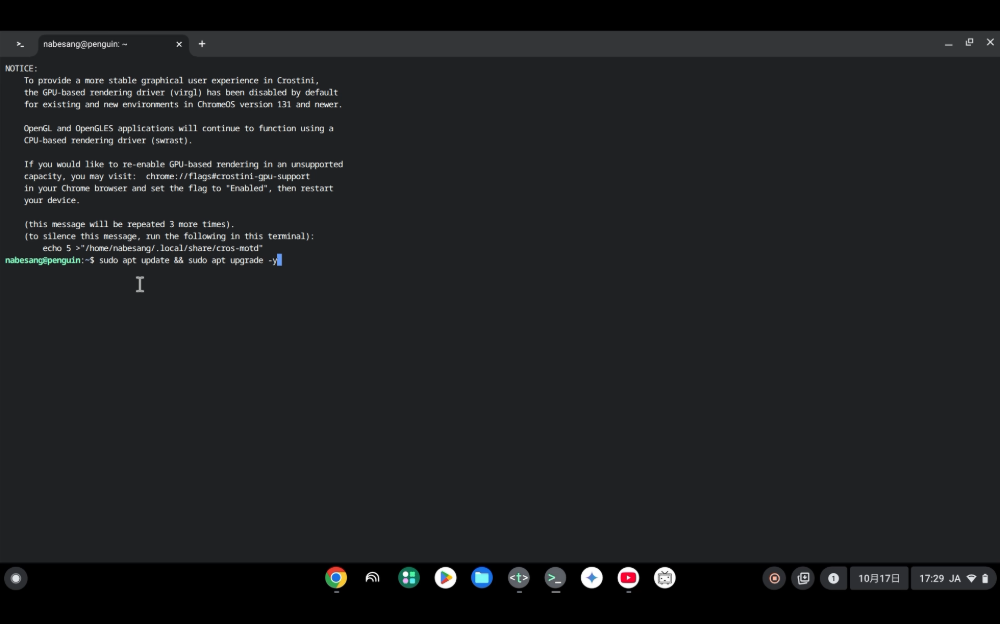The image size is (1000, 624).
Task: Open the Terminal app icon on the shelf
Action: 555,578
